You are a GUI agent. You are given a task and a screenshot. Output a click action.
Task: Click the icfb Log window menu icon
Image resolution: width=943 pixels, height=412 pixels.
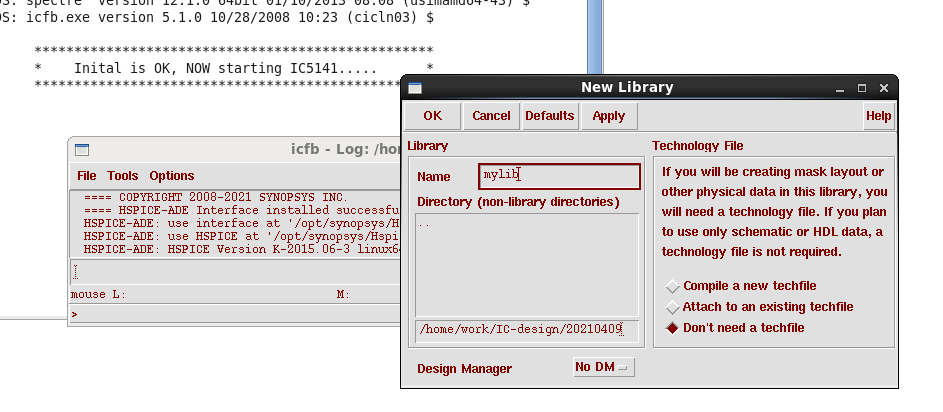click(82, 150)
